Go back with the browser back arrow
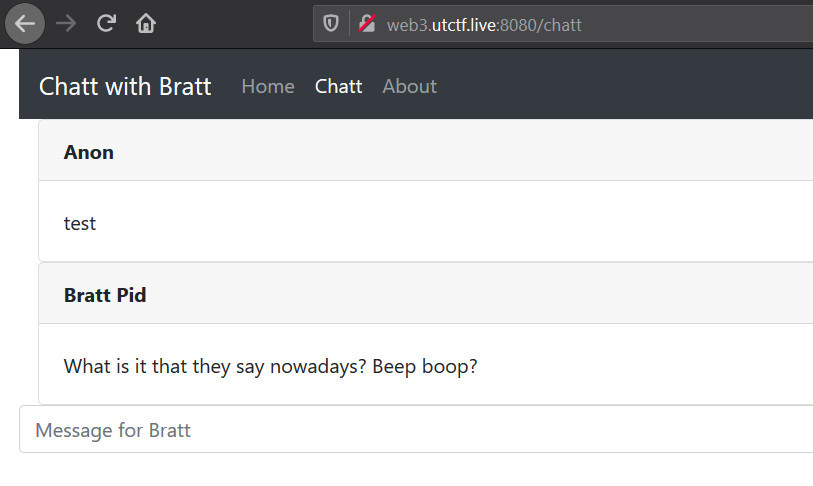This screenshot has height=486, width=813. tap(25, 24)
